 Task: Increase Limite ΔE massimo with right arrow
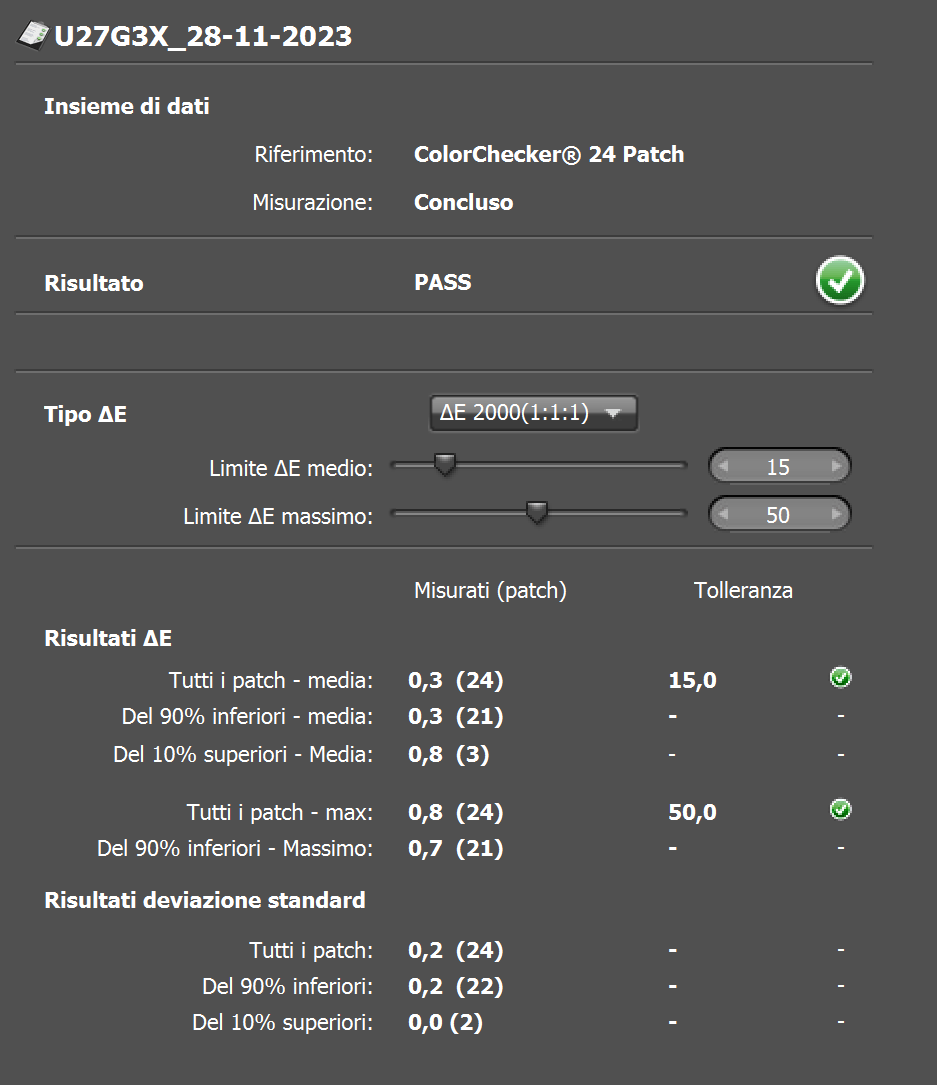click(x=836, y=514)
